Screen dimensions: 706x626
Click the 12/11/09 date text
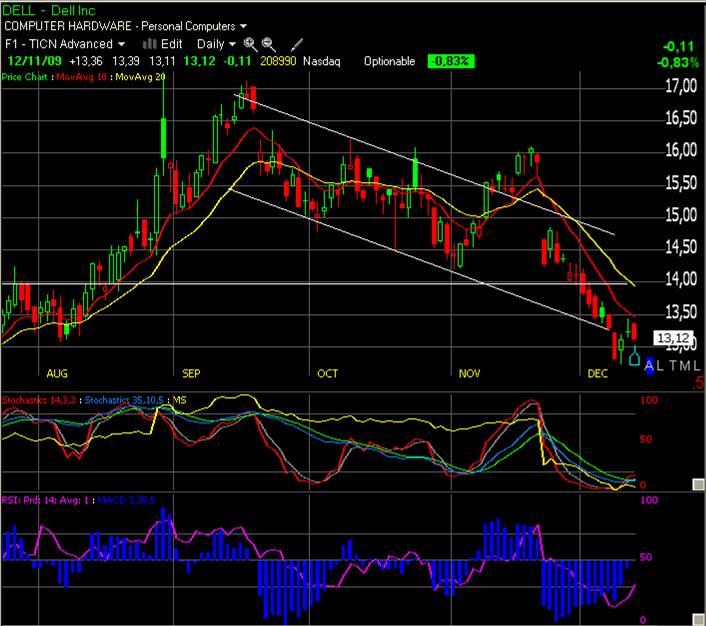point(35,61)
